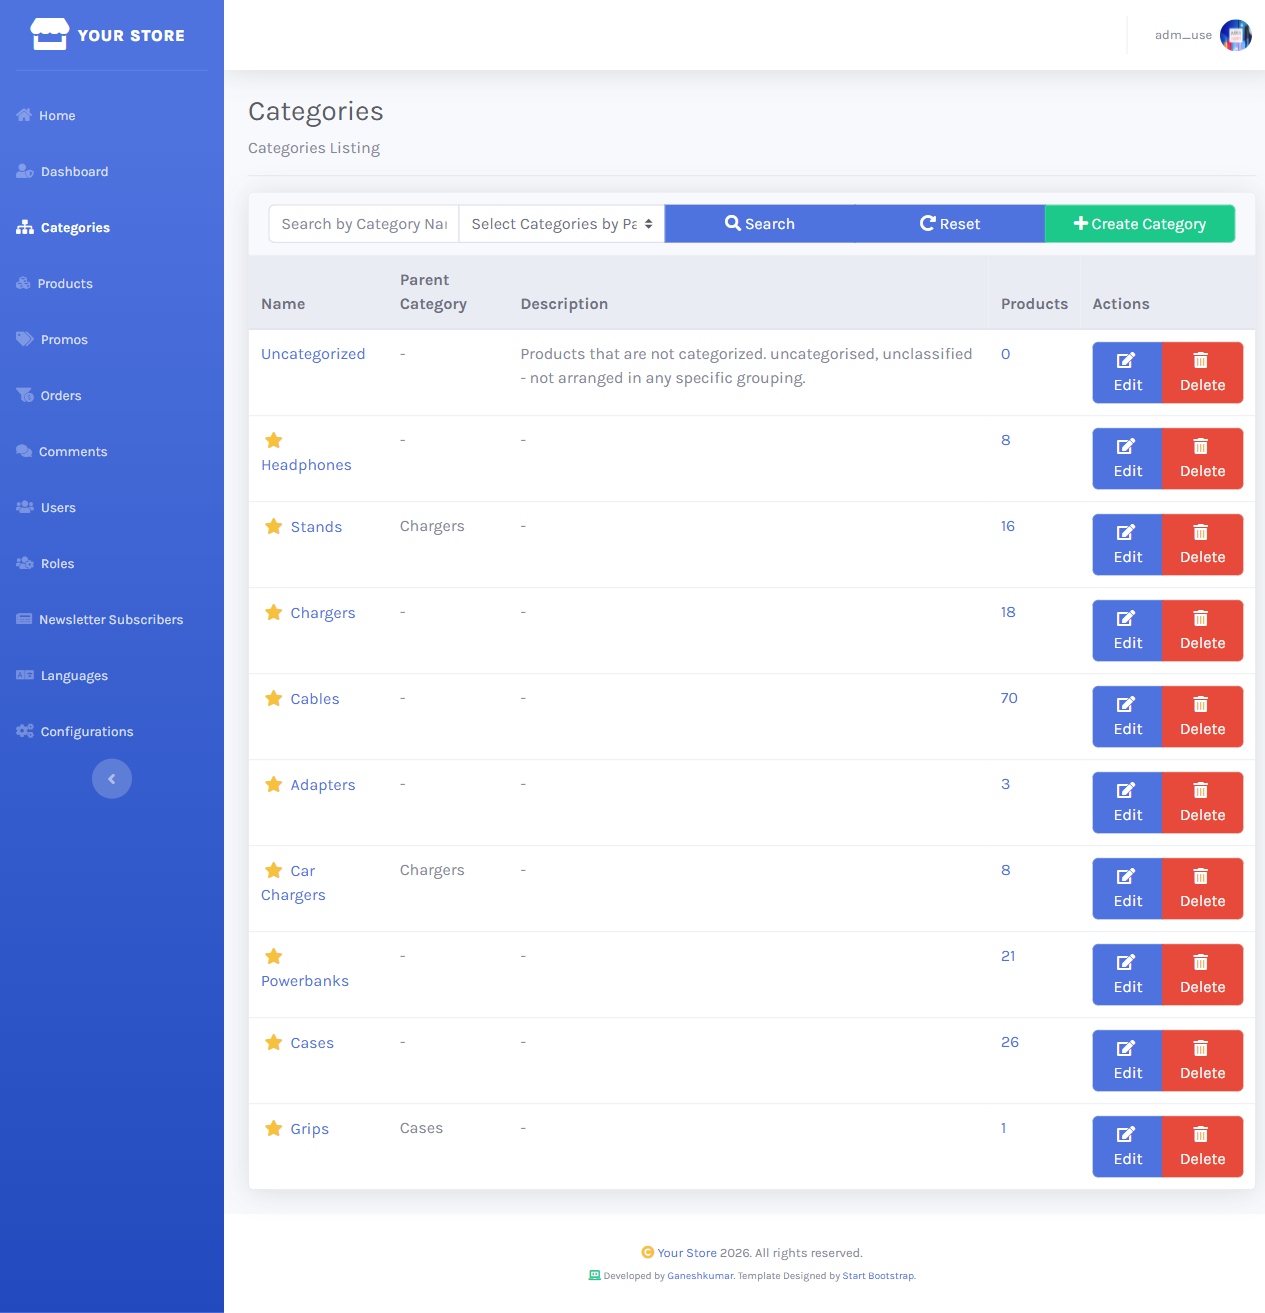Click the Search button
Image resolution: width=1265 pixels, height=1313 pixels.
[760, 224]
